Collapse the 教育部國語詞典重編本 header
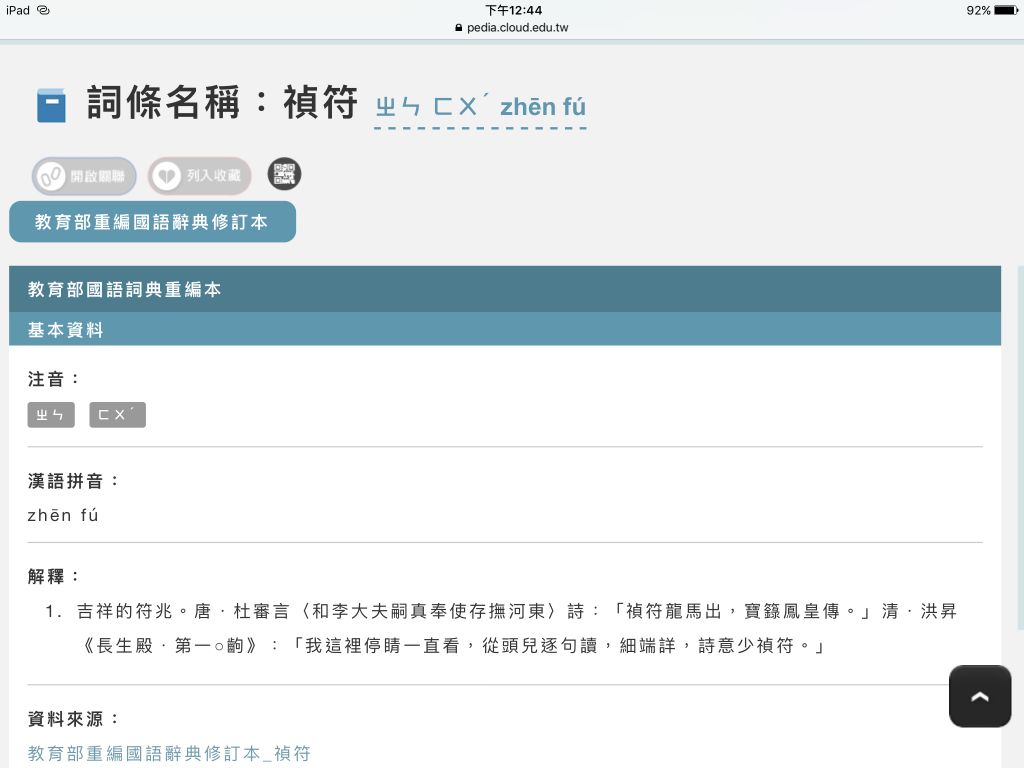Screen dimensions: 1024x768 click(504, 289)
